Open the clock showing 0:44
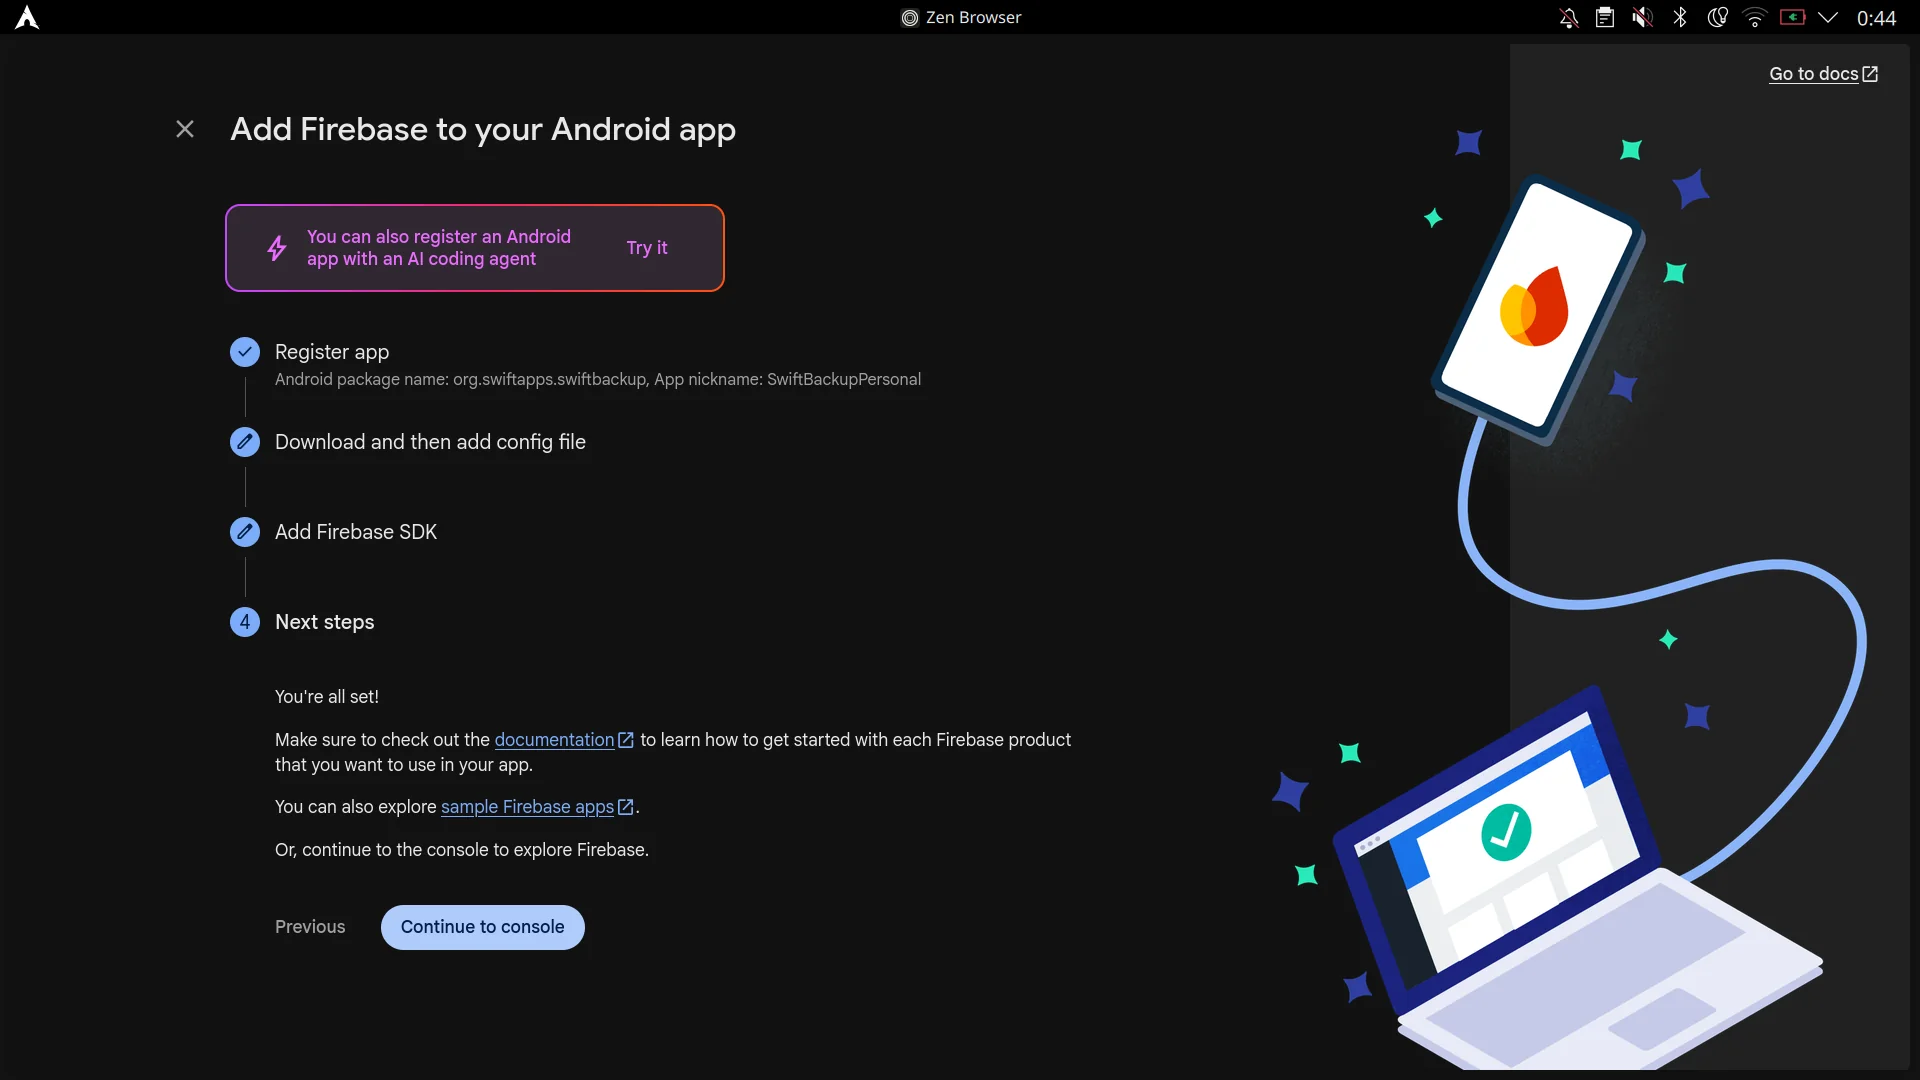The image size is (1920, 1080). (x=1876, y=18)
